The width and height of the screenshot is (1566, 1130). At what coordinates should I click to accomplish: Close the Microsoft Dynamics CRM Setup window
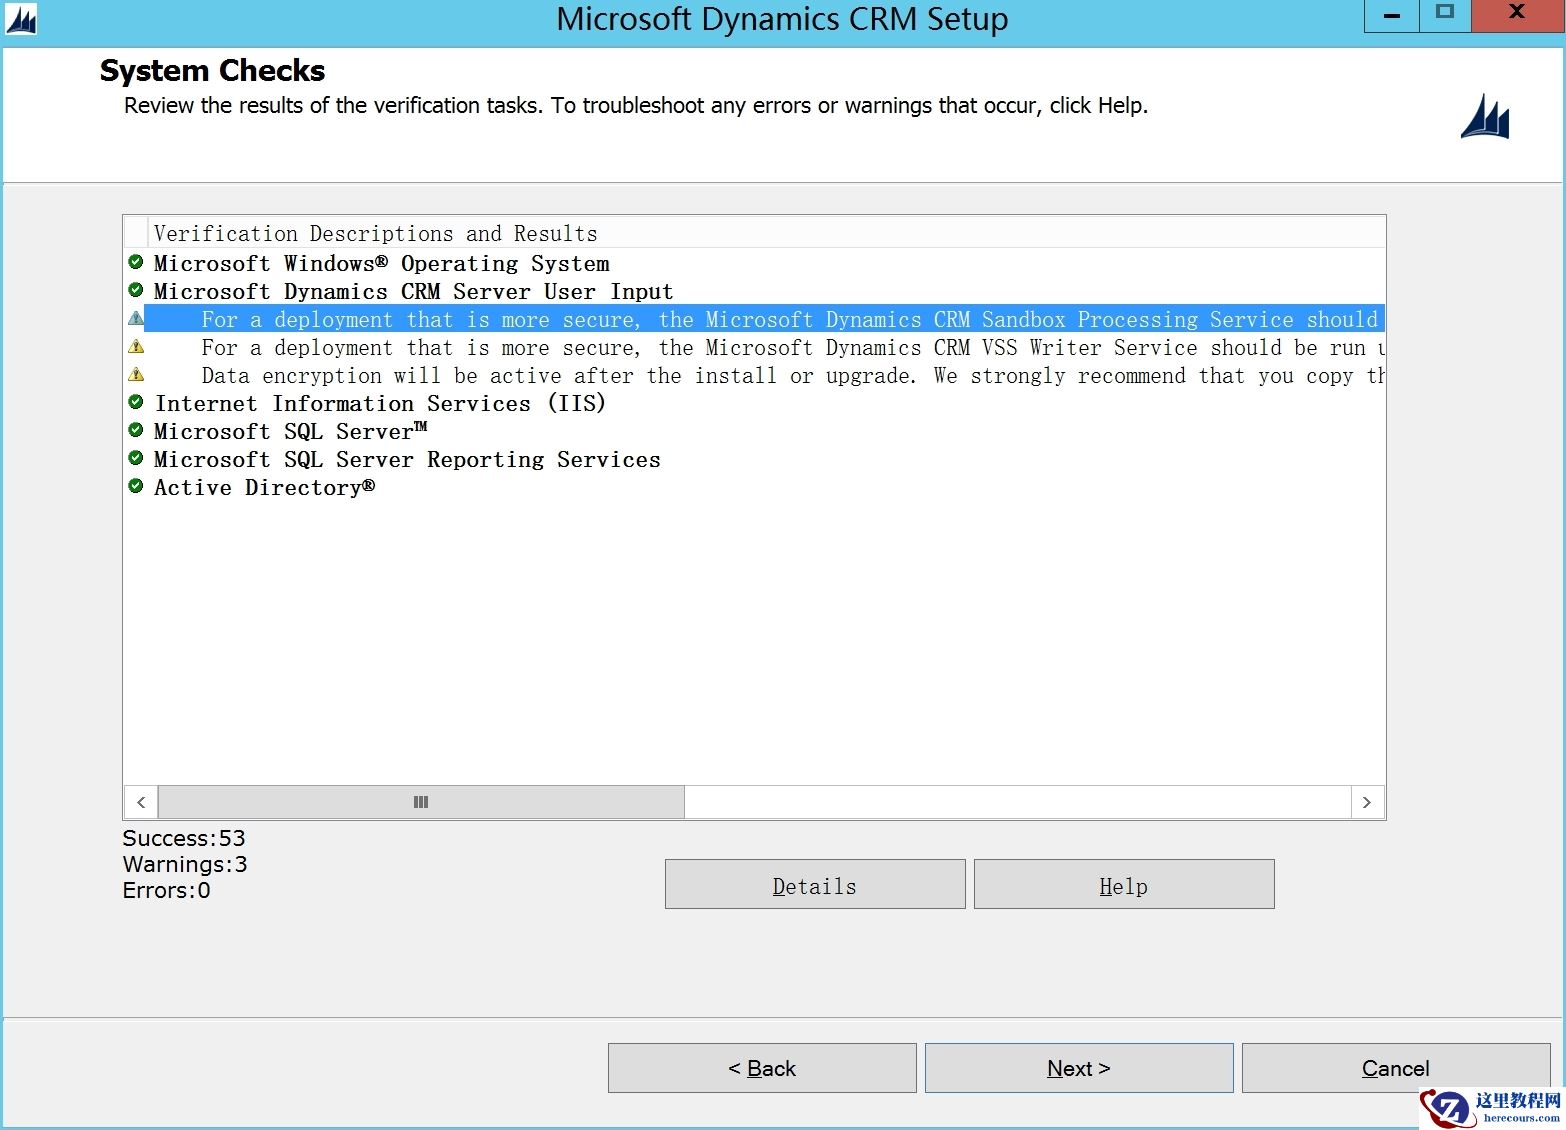(x=1518, y=15)
